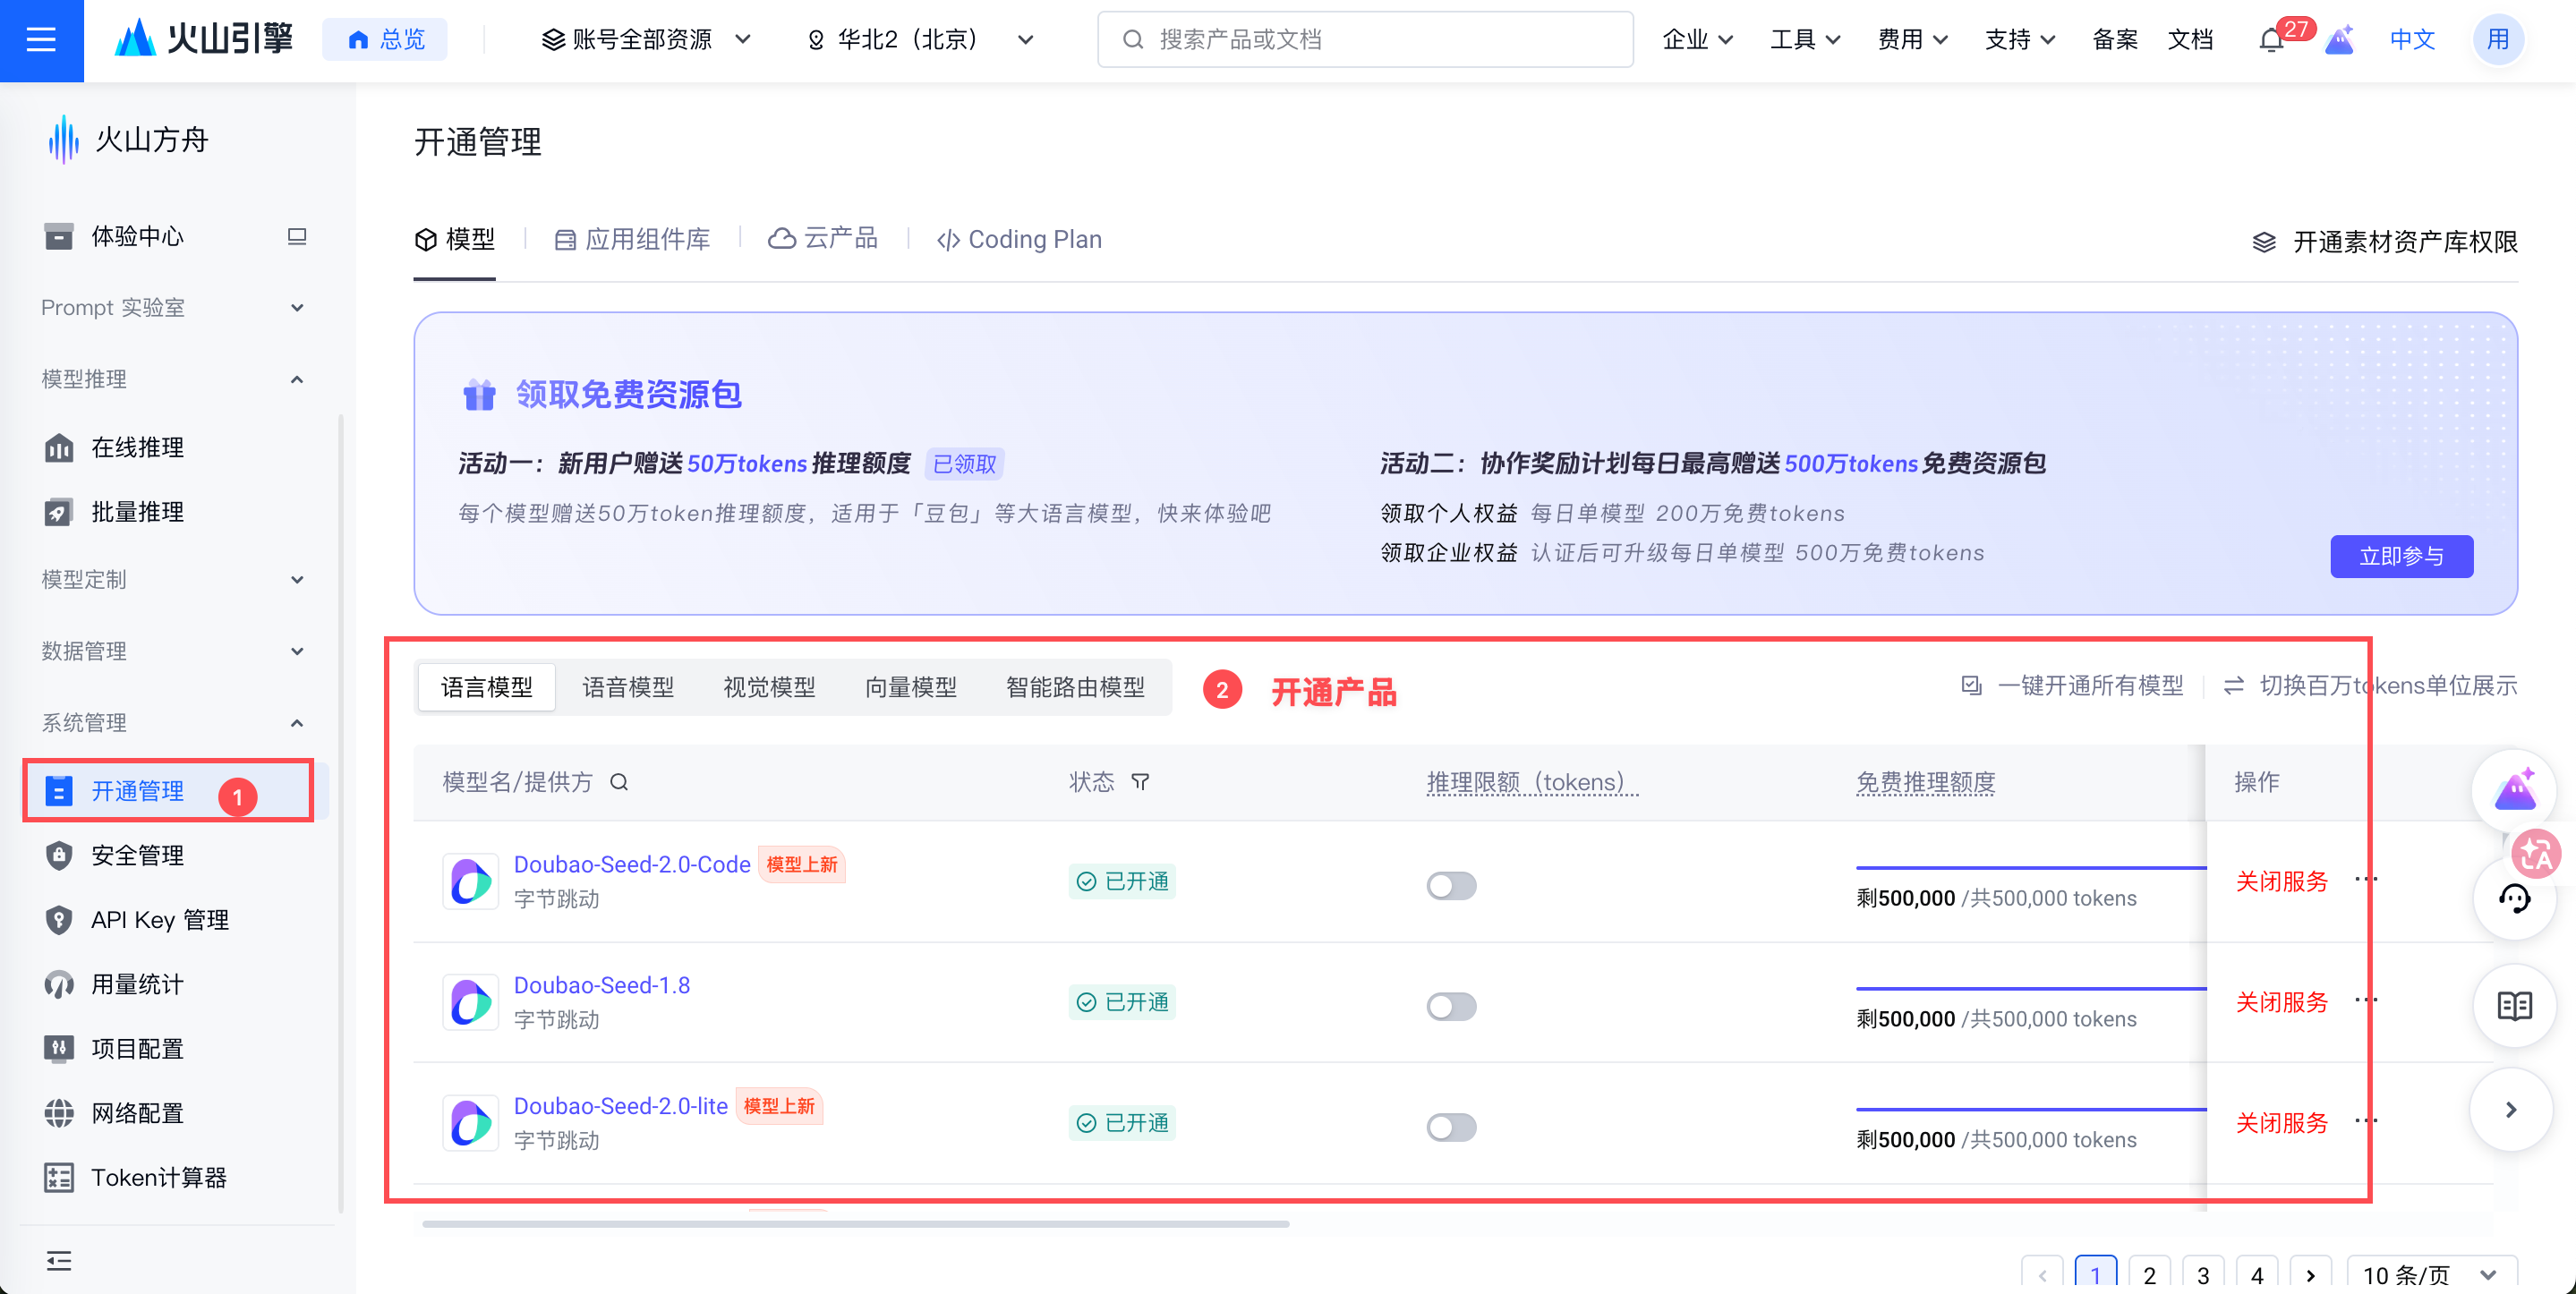This screenshot has height=1294, width=2576.
Task: Select 智能路由模型 tab
Action: coord(1075,688)
